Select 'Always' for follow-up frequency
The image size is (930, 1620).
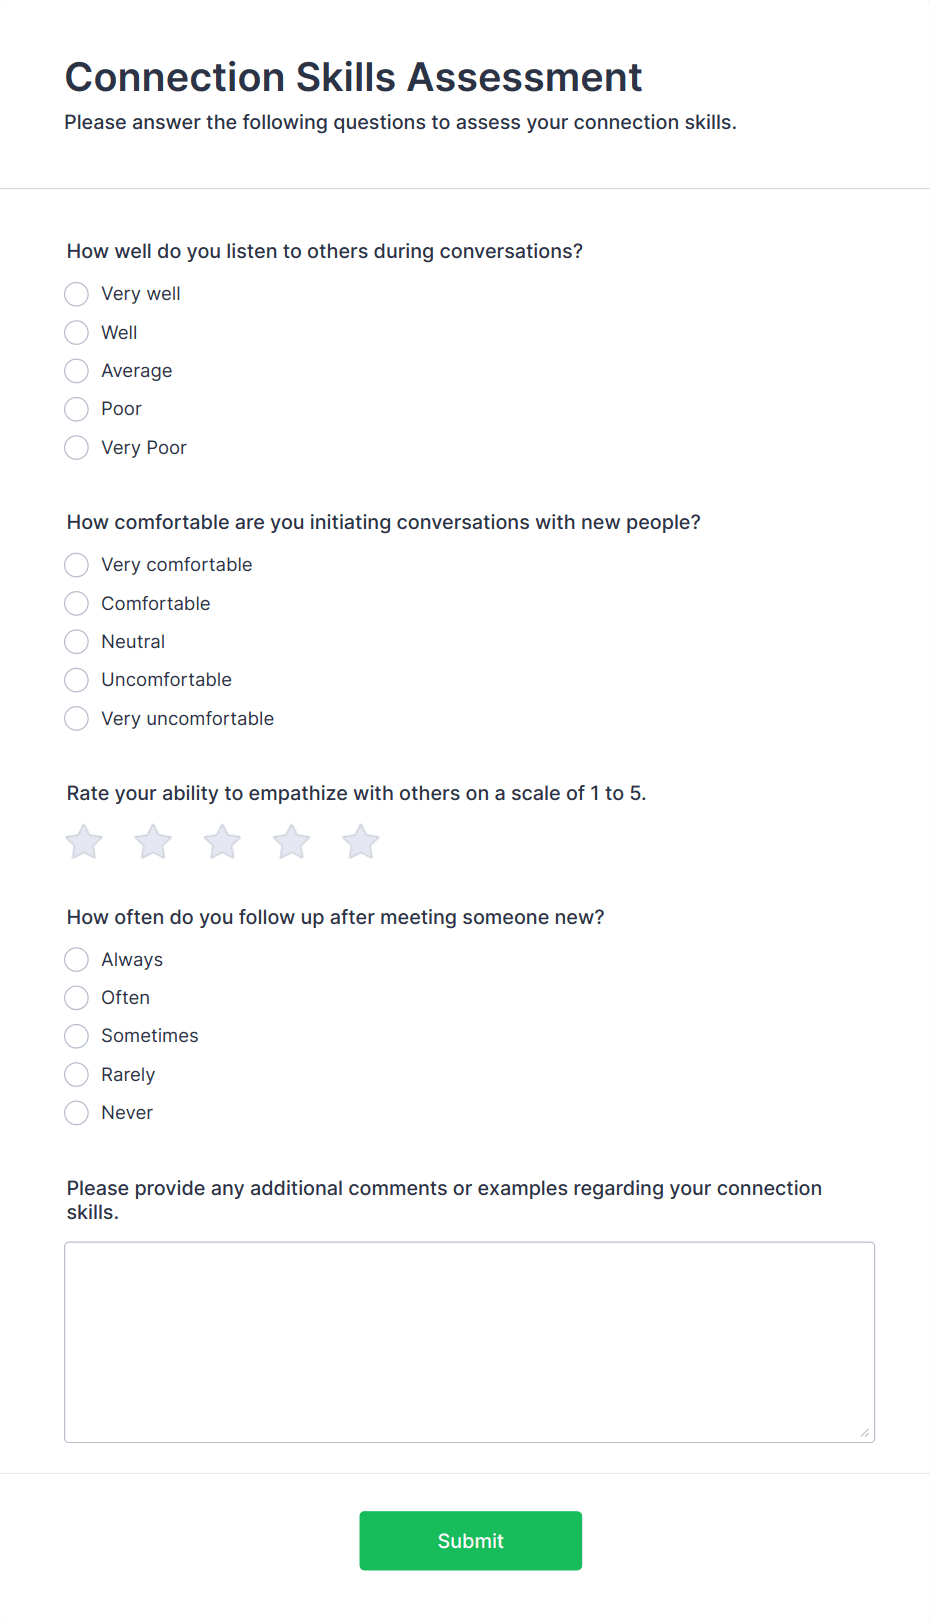click(76, 959)
